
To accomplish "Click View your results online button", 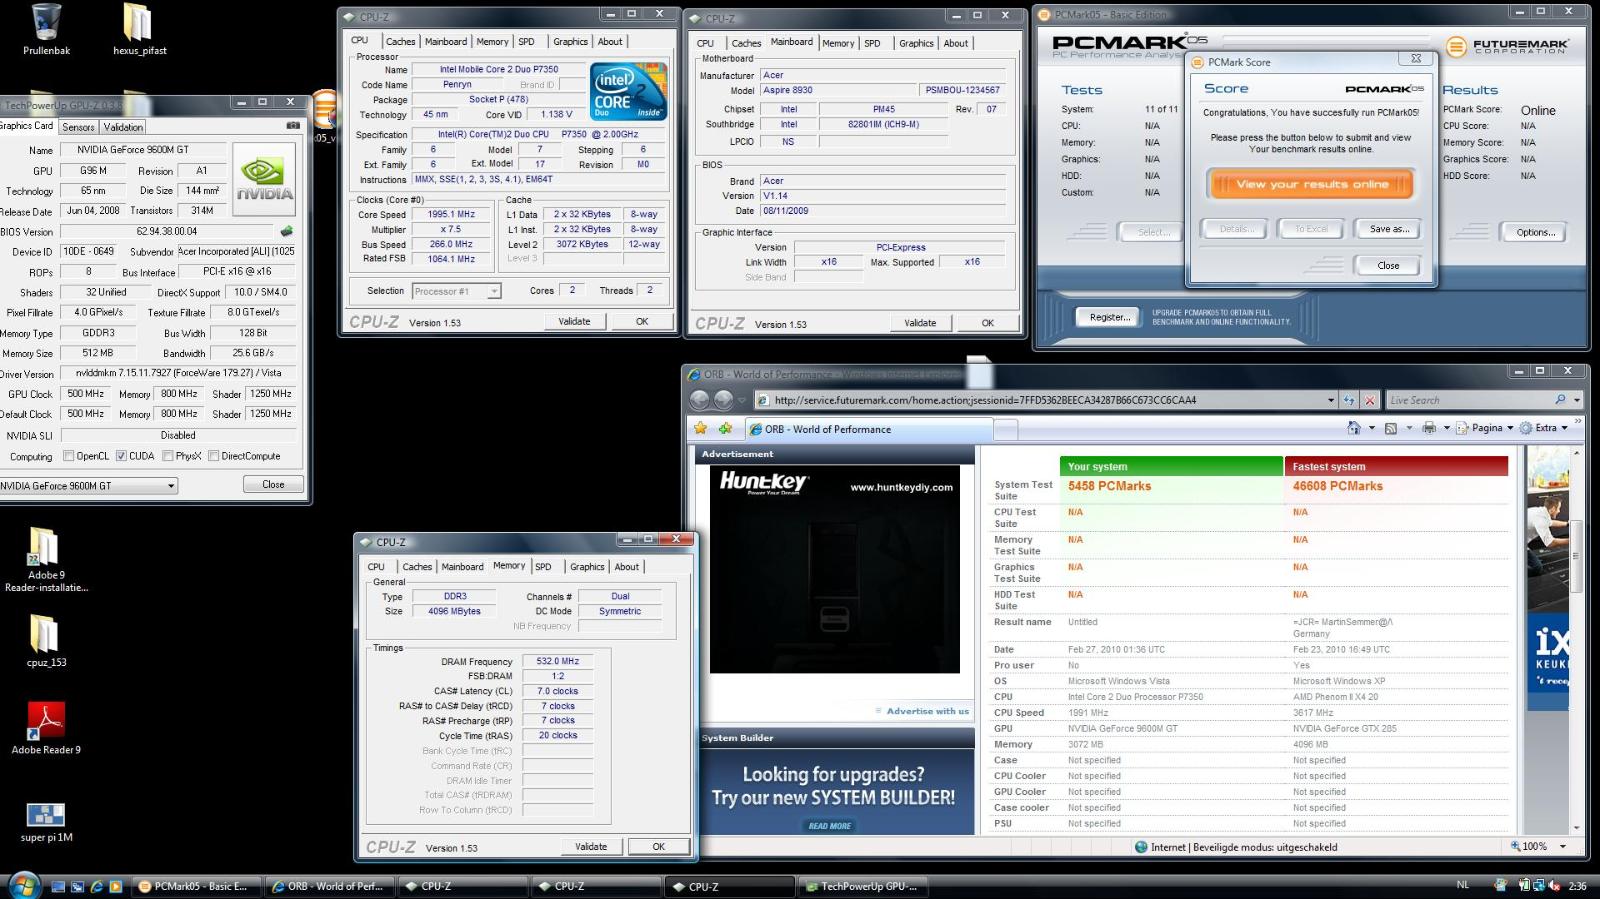I will point(1311,184).
